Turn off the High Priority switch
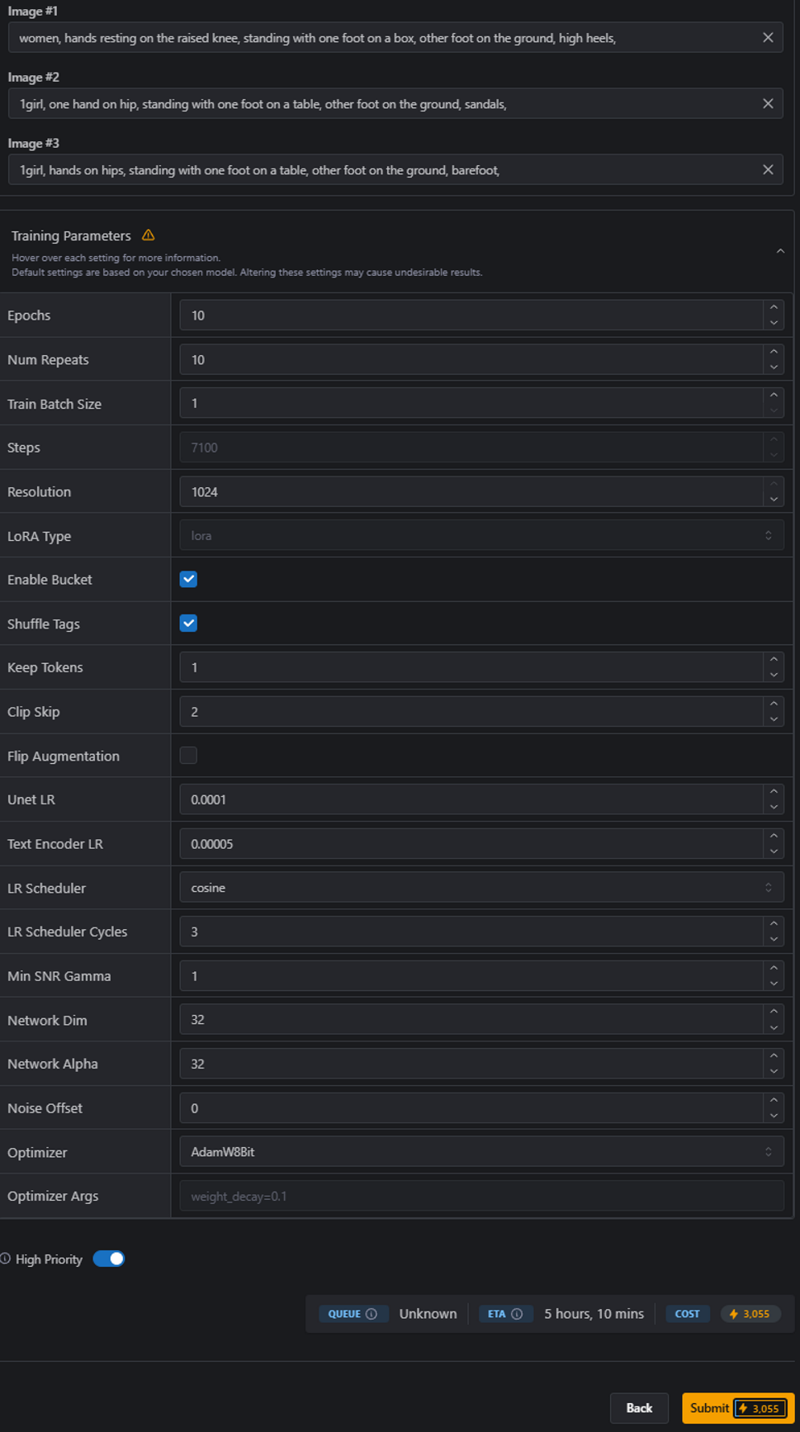The image size is (800, 1432). [109, 1259]
